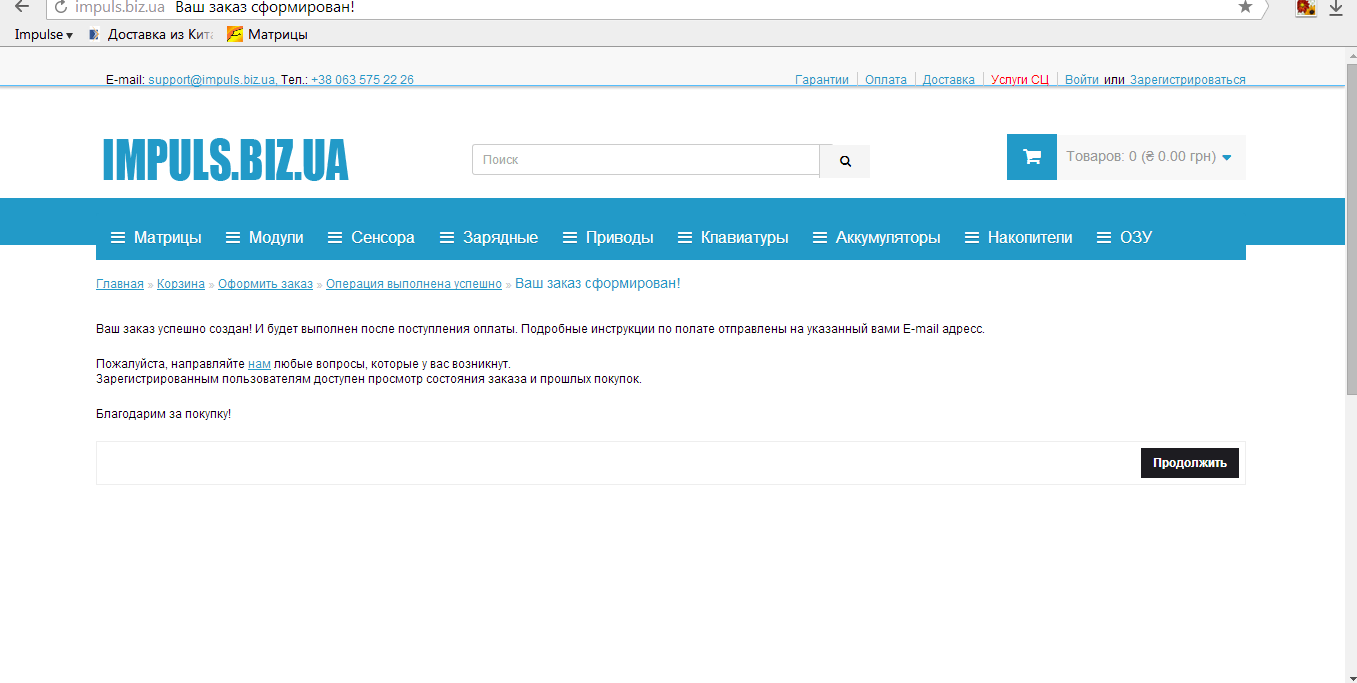The height and width of the screenshot is (683, 1357).
Task: Click the Ваш заказ сформирован! breadcrumb
Action: tap(598, 284)
